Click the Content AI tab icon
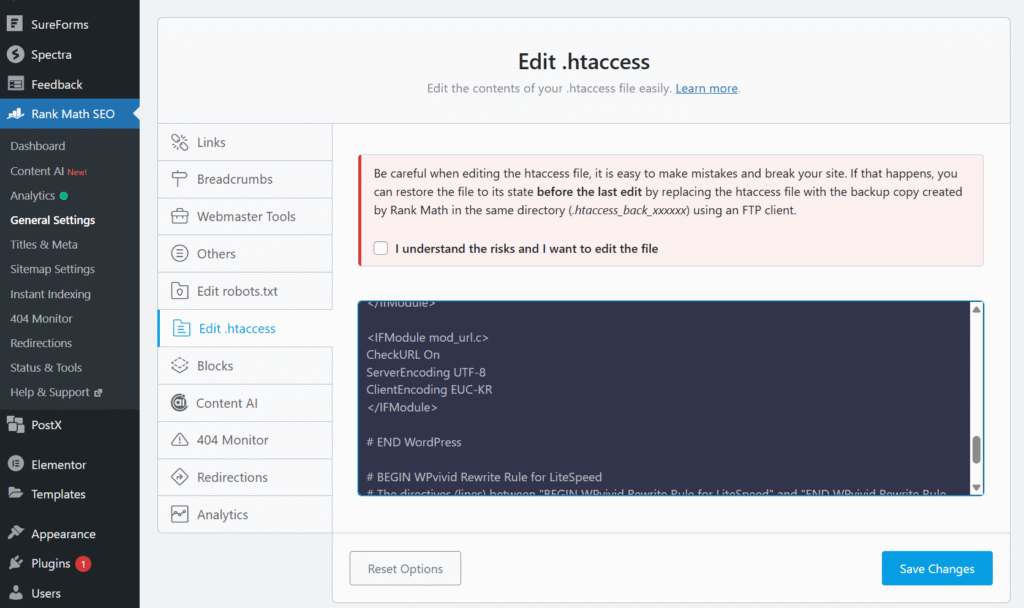1024x608 pixels. click(x=179, y=402)
